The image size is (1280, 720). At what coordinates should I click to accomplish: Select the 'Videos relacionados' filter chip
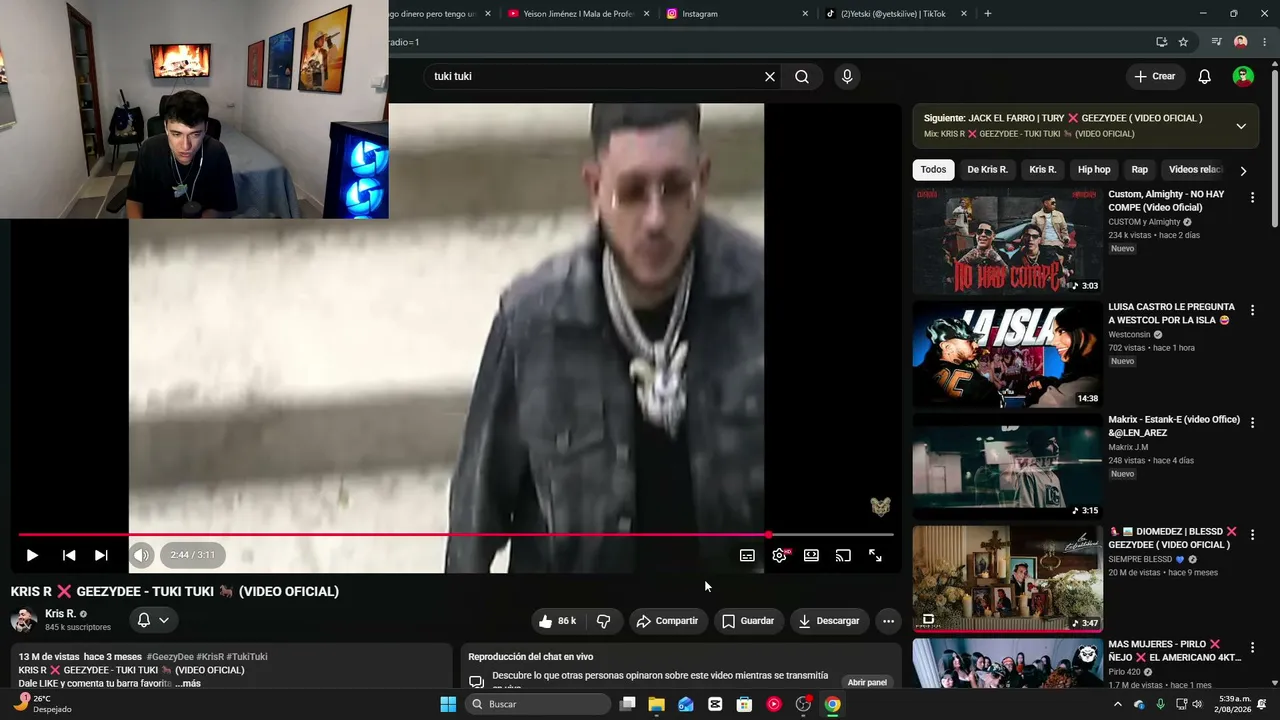pyautogui.click(x=1195, y=170)
